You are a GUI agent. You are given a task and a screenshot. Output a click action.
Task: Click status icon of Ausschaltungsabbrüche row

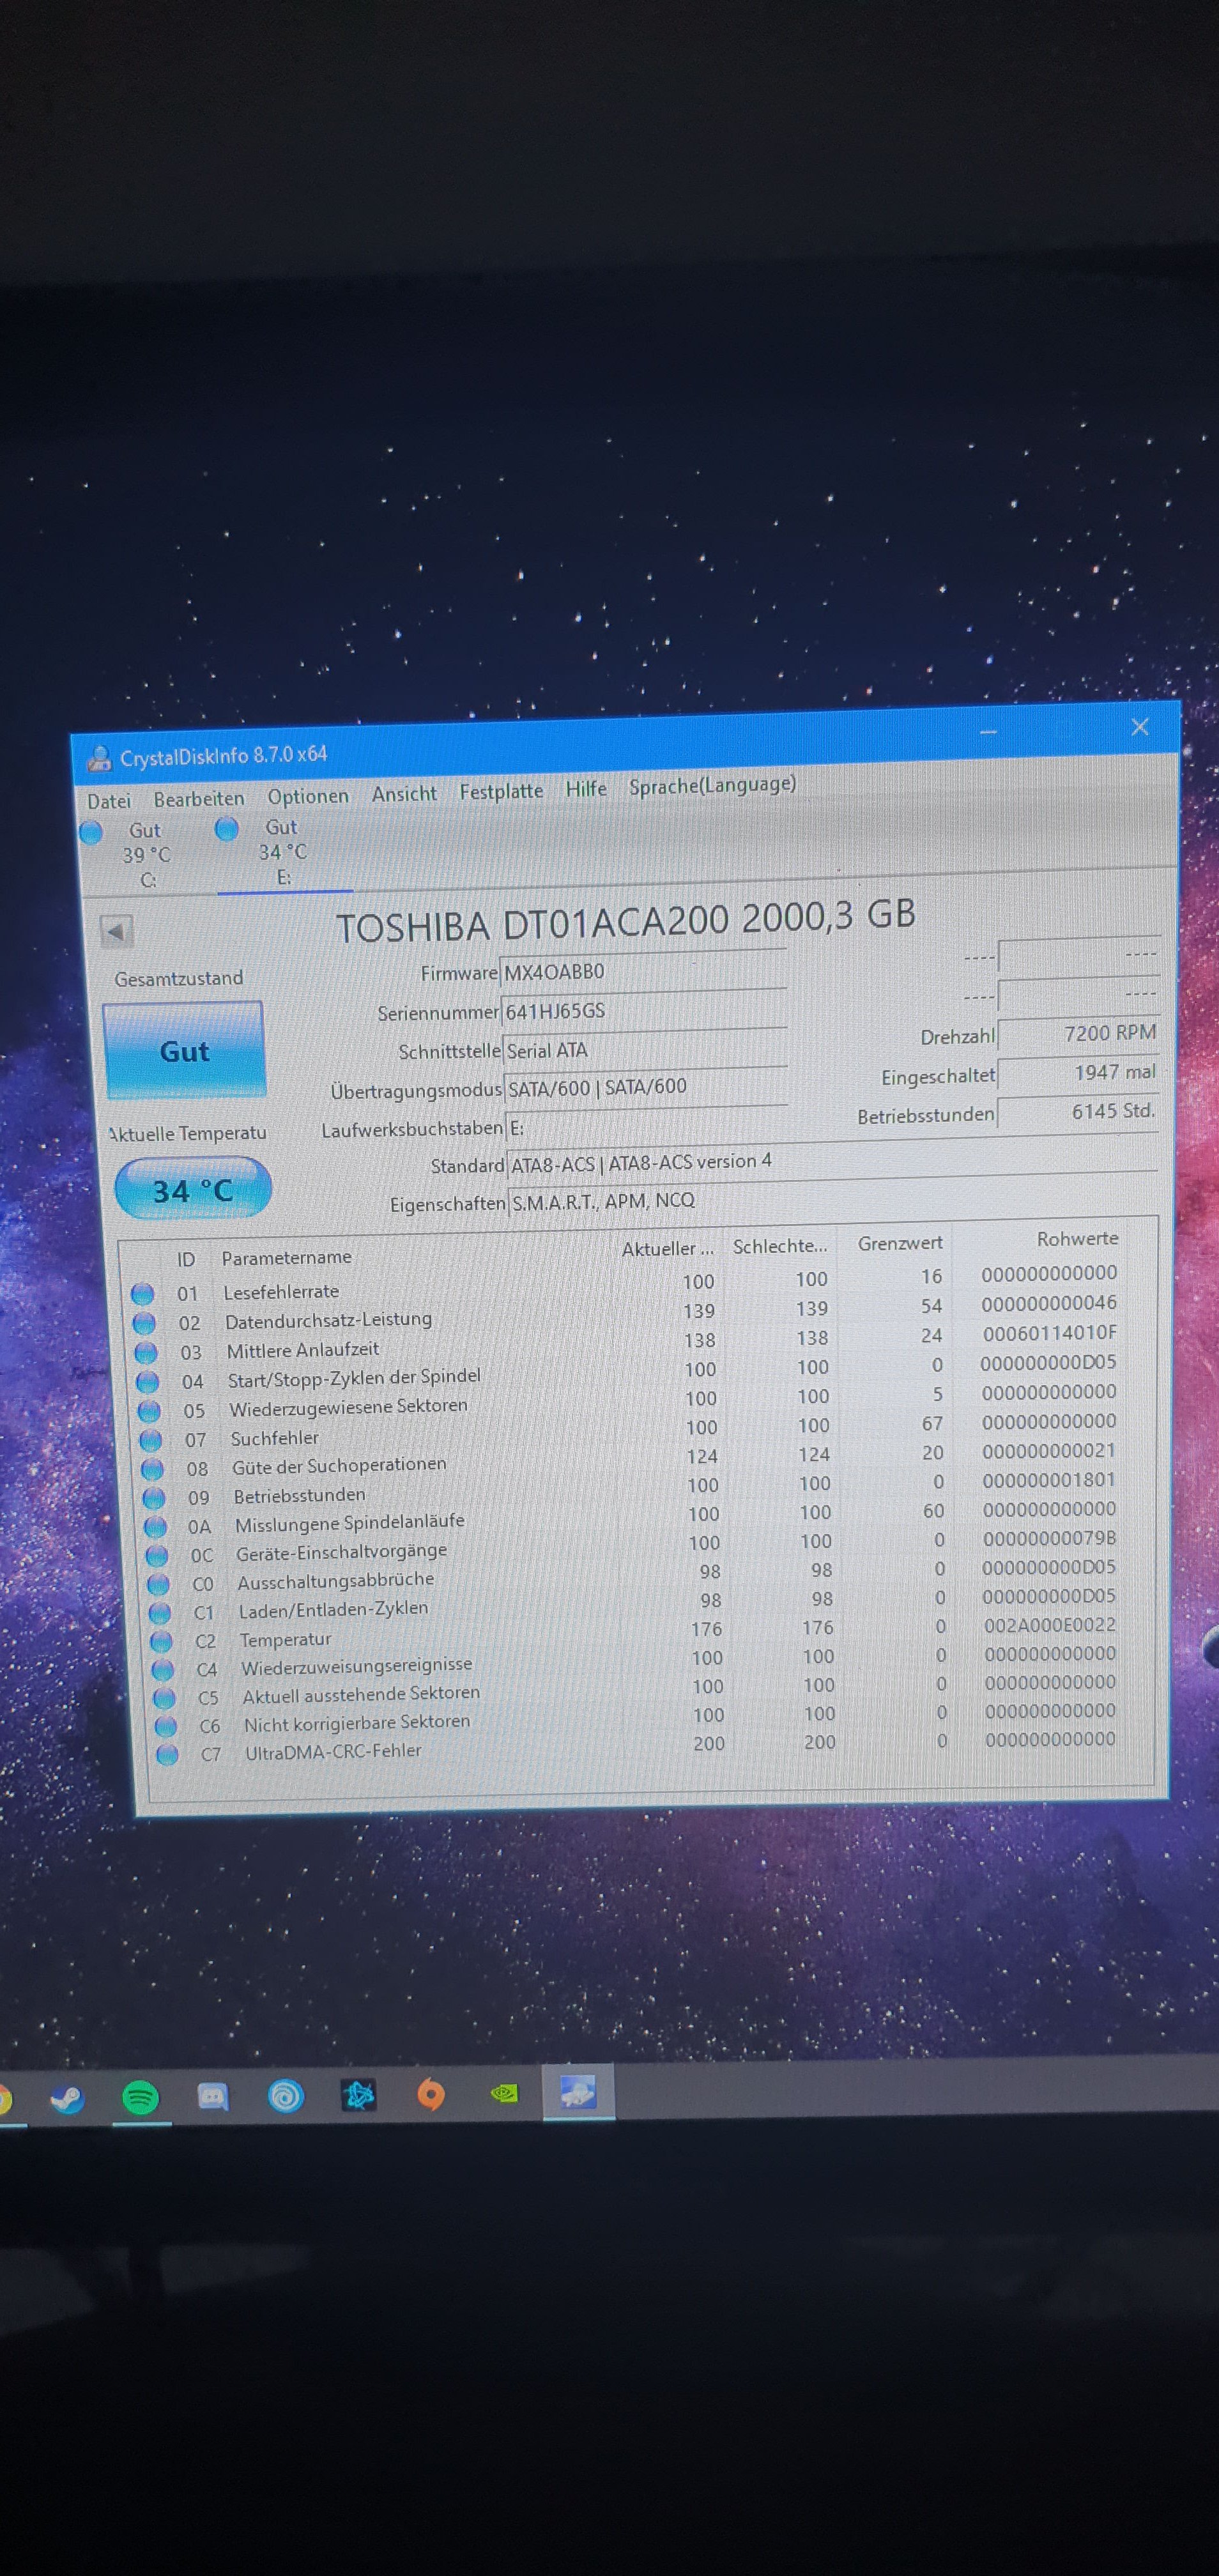159,1585
